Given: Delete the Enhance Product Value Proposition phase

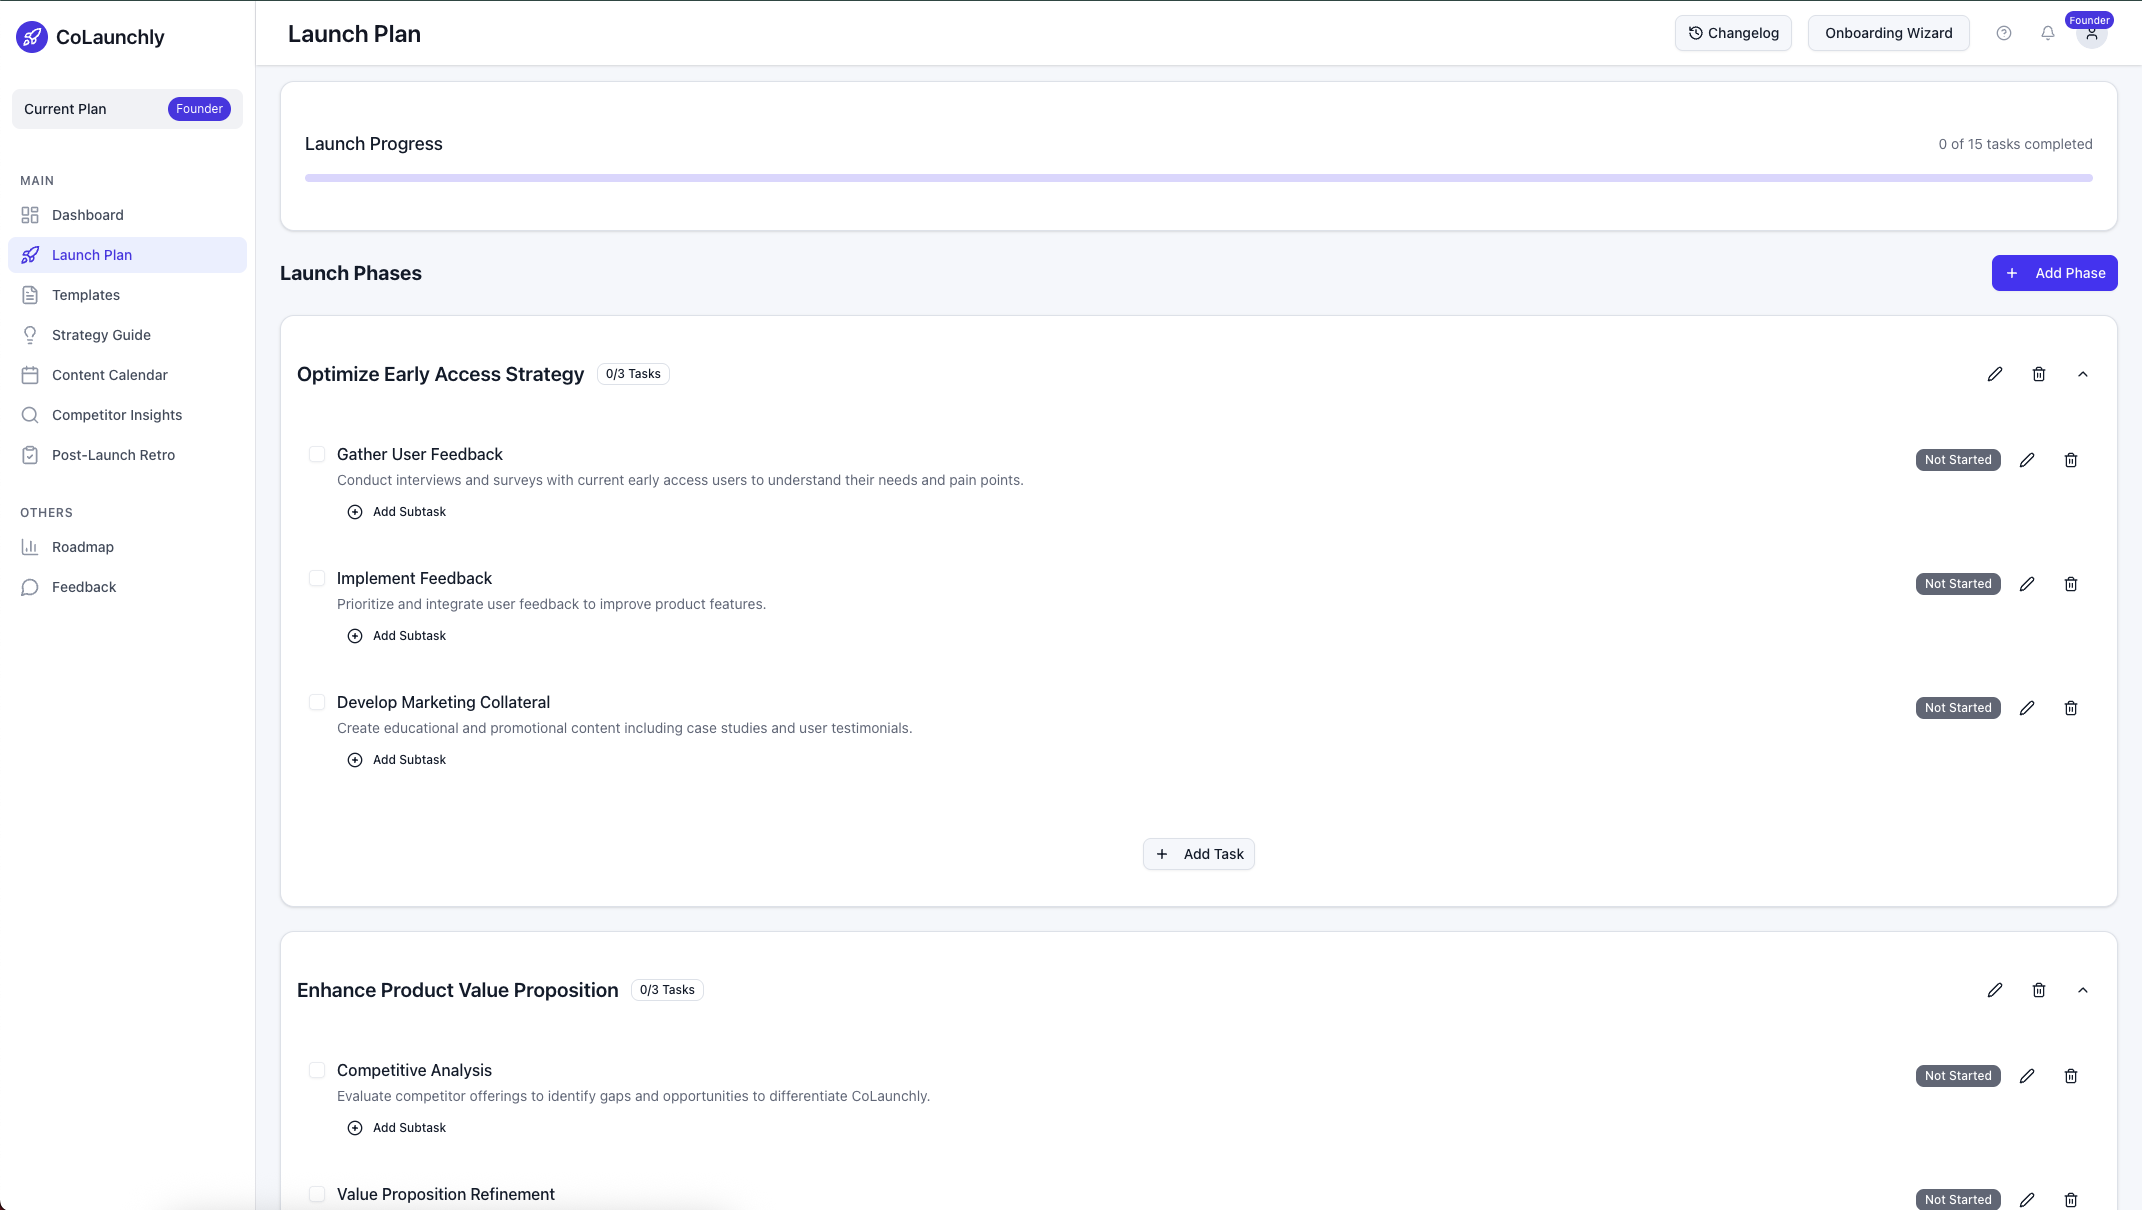Looking at the screenshot, I should pyautogui.click(x=2038, y=990).
